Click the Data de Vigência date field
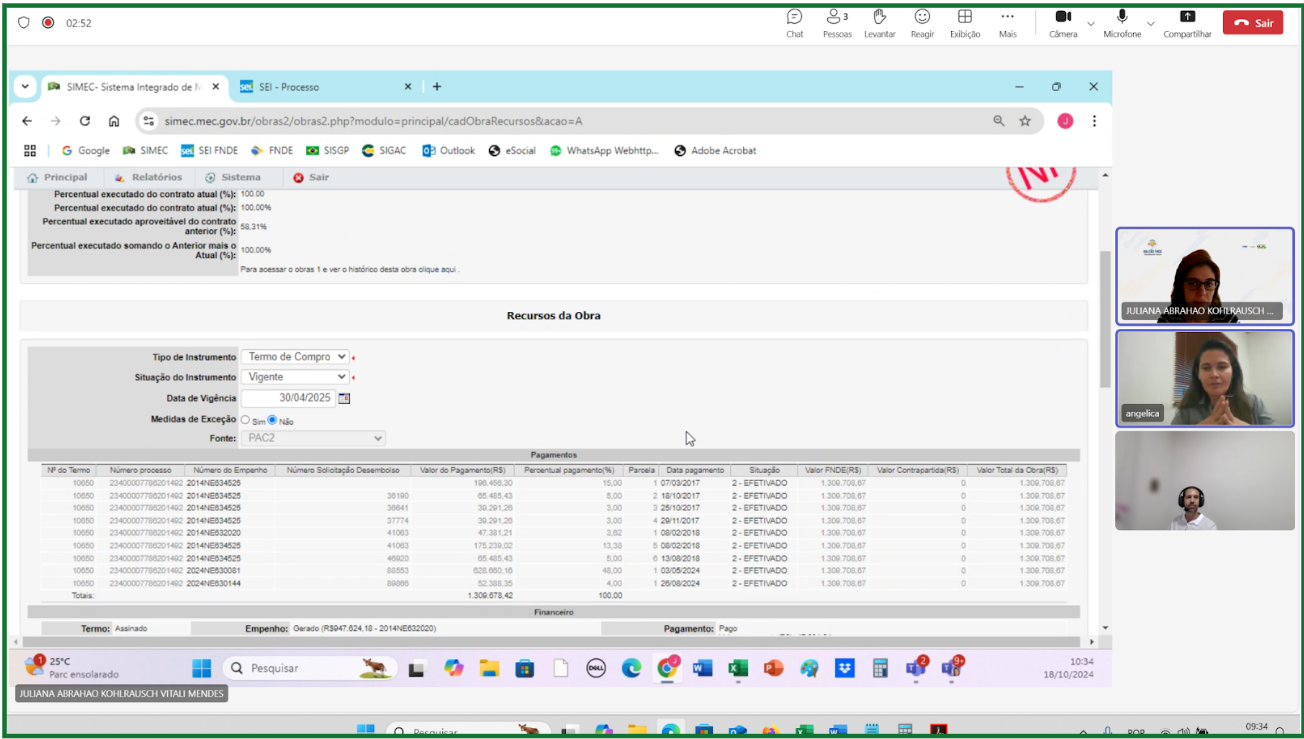Screen dimensions: 1304x739 [287, 398]
